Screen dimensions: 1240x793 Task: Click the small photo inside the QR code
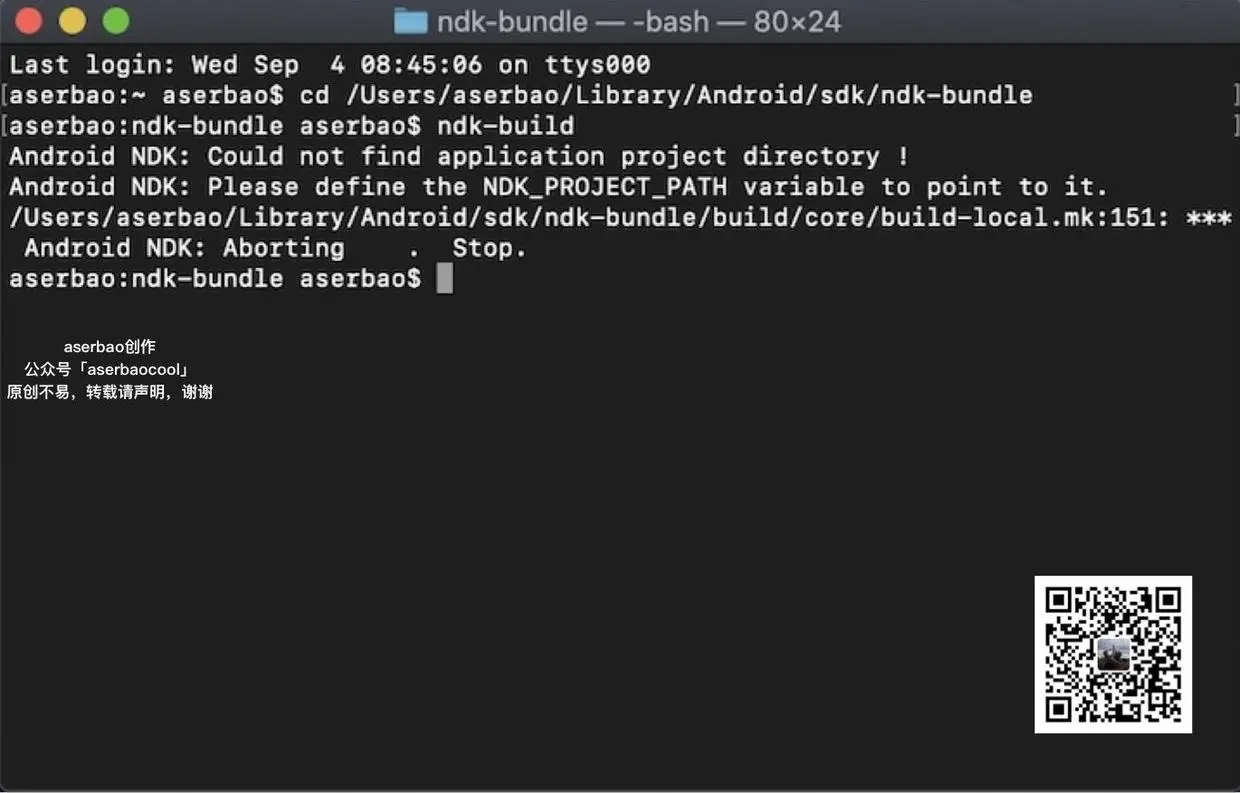coord(1113,655)
